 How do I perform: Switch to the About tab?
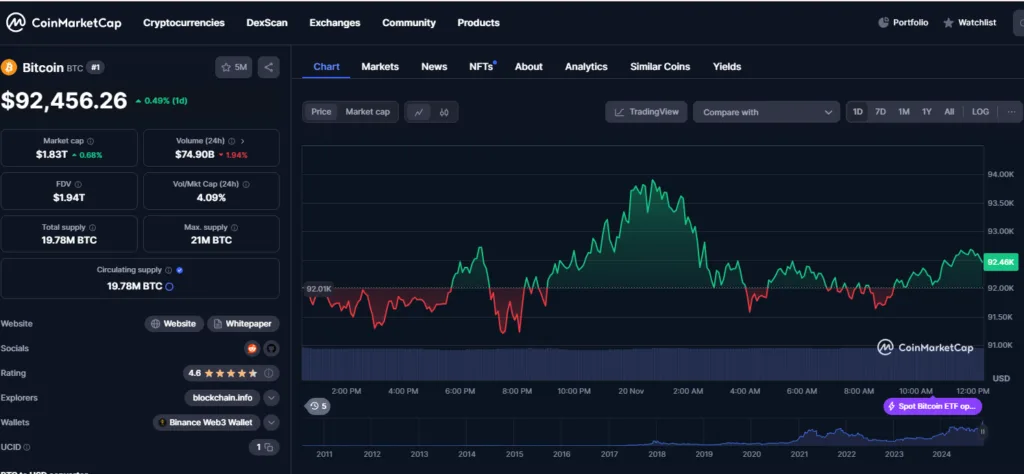(528, 67)
